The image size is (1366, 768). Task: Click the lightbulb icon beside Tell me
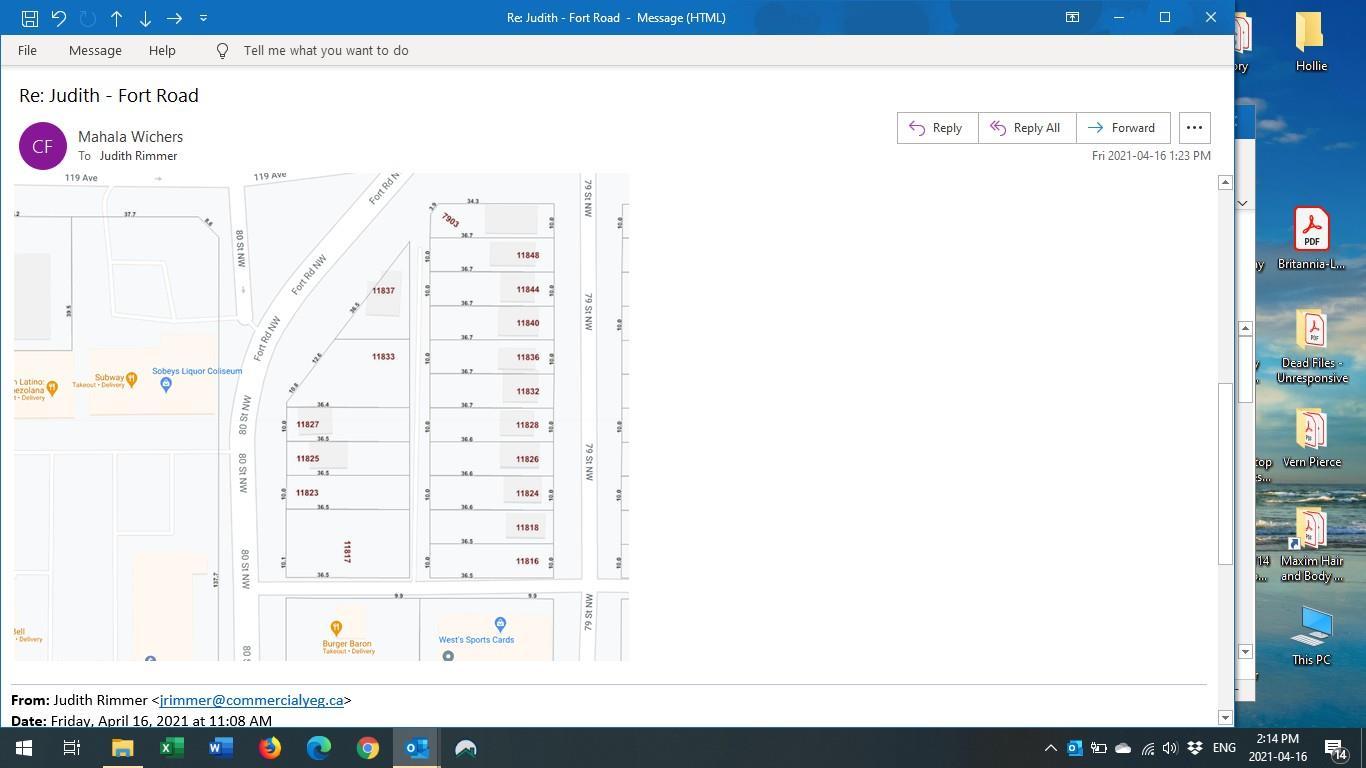tap(222, 50)
